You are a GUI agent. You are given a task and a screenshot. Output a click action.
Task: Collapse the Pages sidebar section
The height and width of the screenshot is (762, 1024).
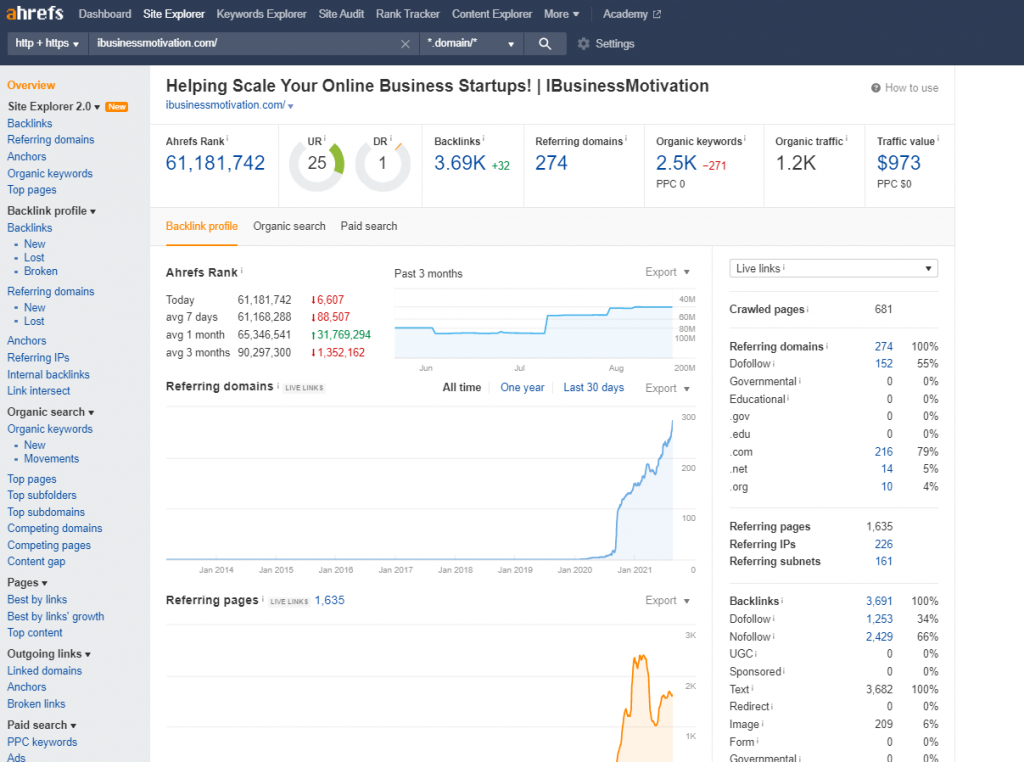click(x=27, y=582)
